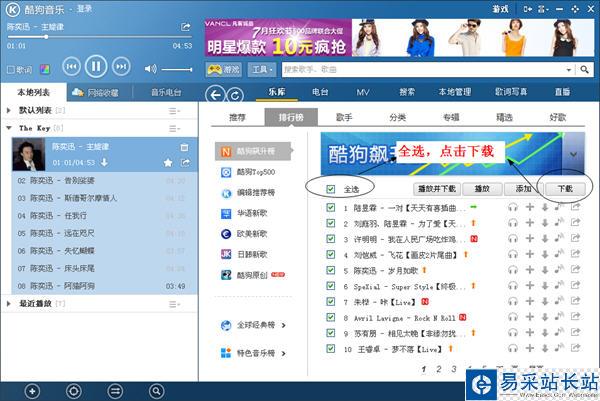Open the MV tab
This screenshot has height=401, width=600.
coord(362,92)
